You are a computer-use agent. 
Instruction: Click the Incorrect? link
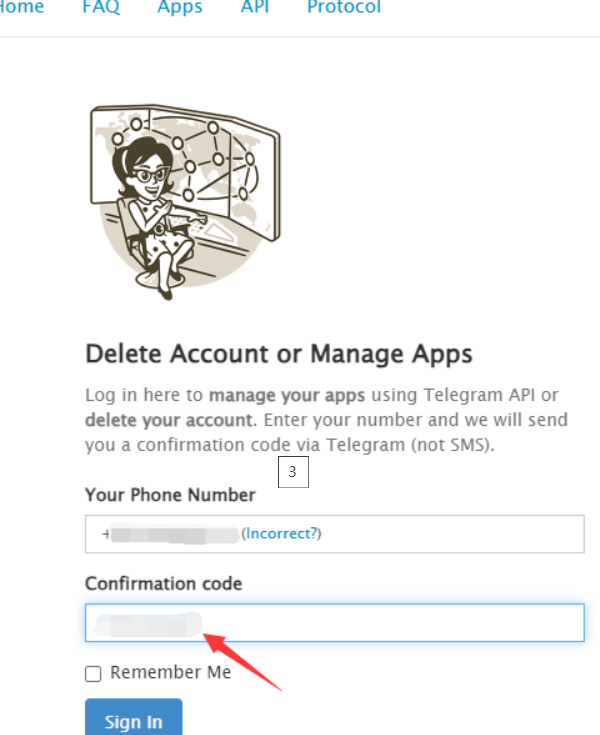click(x=281, y=534)
